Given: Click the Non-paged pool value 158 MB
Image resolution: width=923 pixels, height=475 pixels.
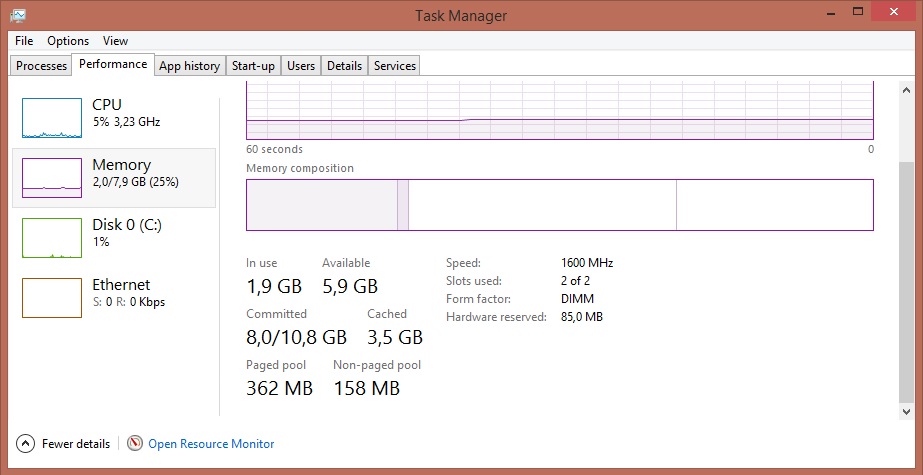Looking at the screenshot, I should (367, 388).
